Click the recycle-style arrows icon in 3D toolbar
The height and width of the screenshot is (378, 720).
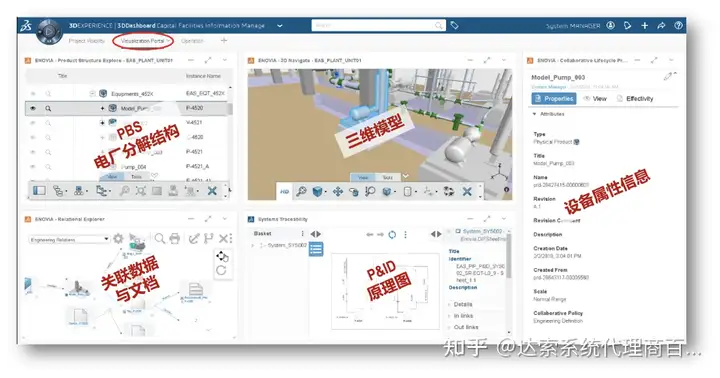449,192
